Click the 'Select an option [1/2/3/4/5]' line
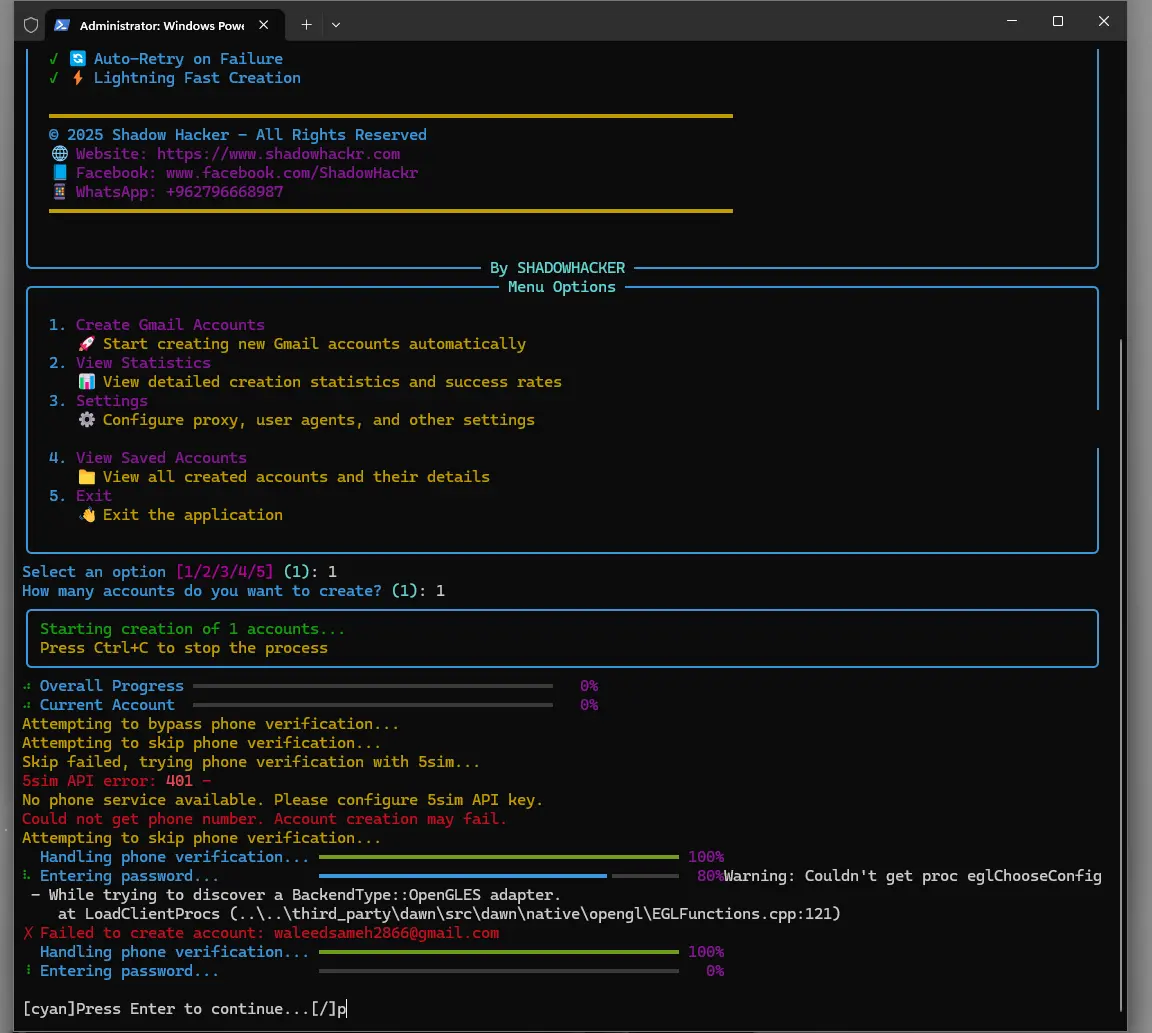The image size is (1152, 1033). click(179, 572)
